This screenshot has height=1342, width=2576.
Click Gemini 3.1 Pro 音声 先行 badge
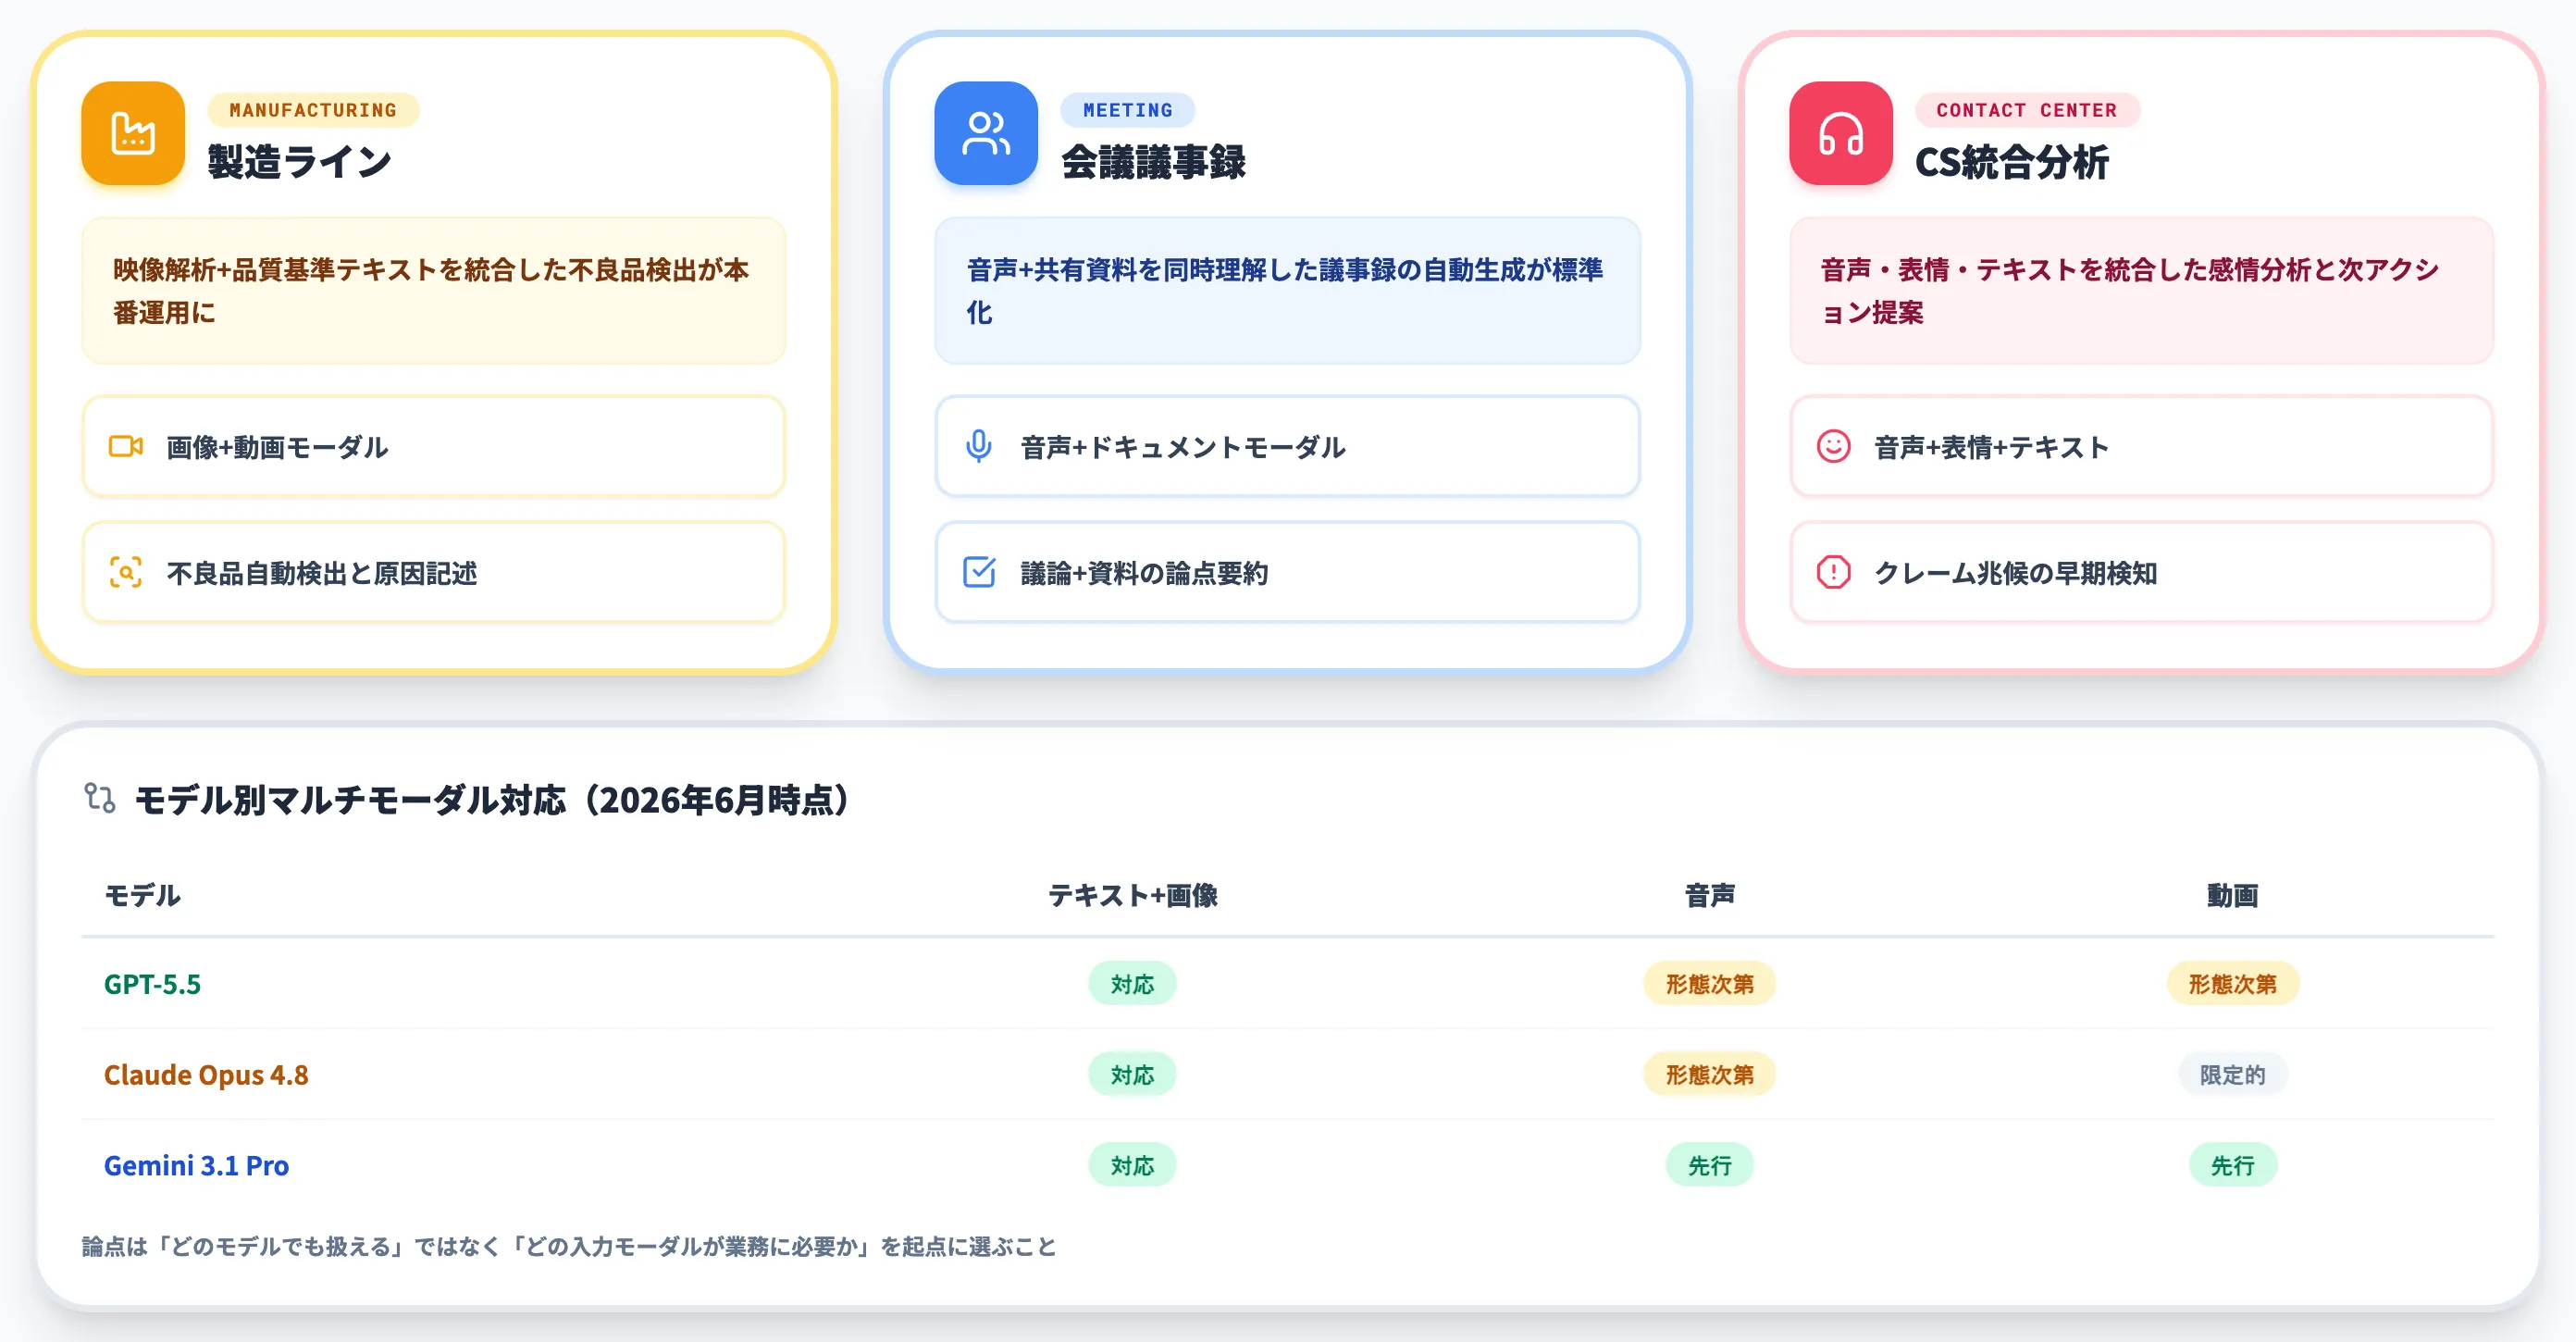[1709, 1166]
